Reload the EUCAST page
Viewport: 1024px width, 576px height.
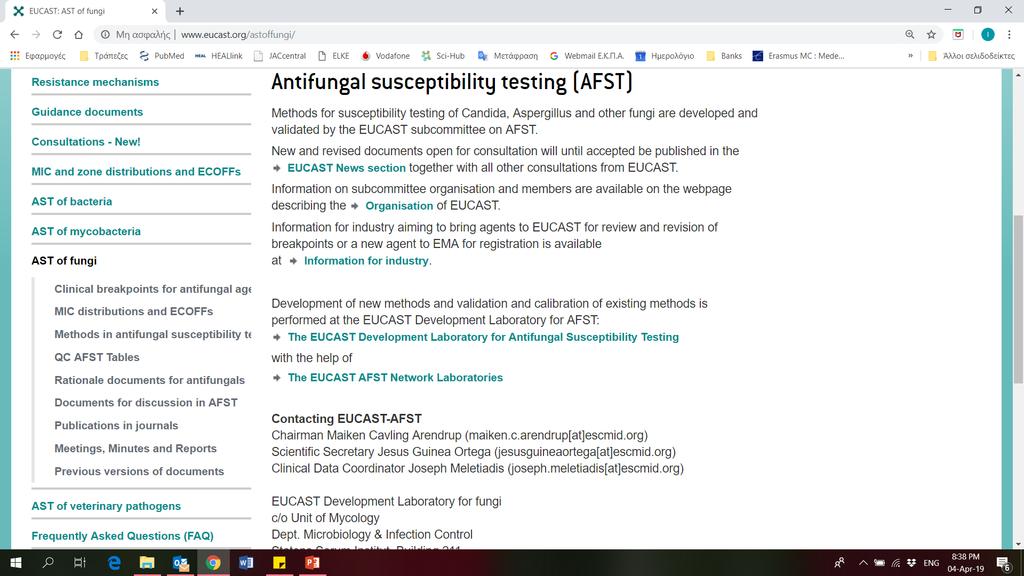coord(57,35)
